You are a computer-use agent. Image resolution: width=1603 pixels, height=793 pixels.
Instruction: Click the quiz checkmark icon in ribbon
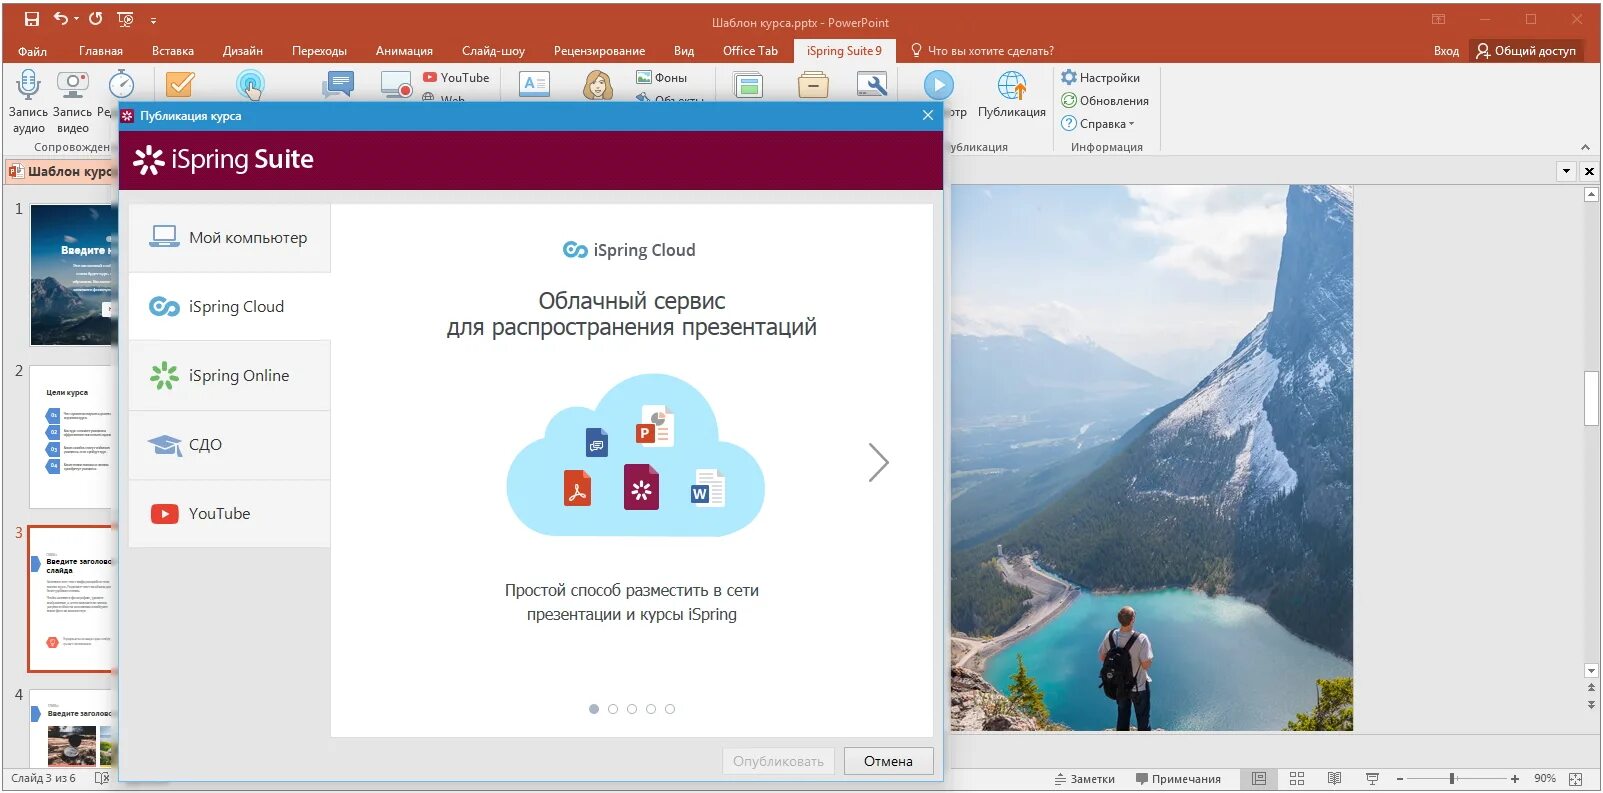click(x=180, y=85)
